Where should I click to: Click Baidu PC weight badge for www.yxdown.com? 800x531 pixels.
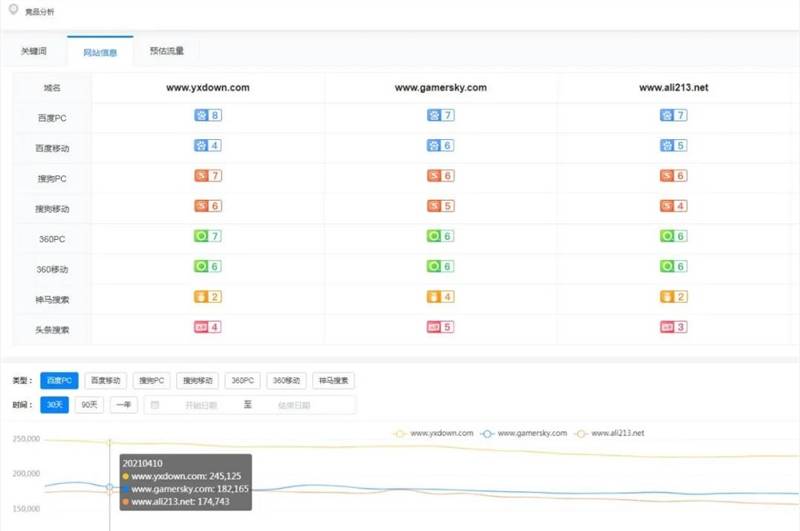click(x=208, y=115)
